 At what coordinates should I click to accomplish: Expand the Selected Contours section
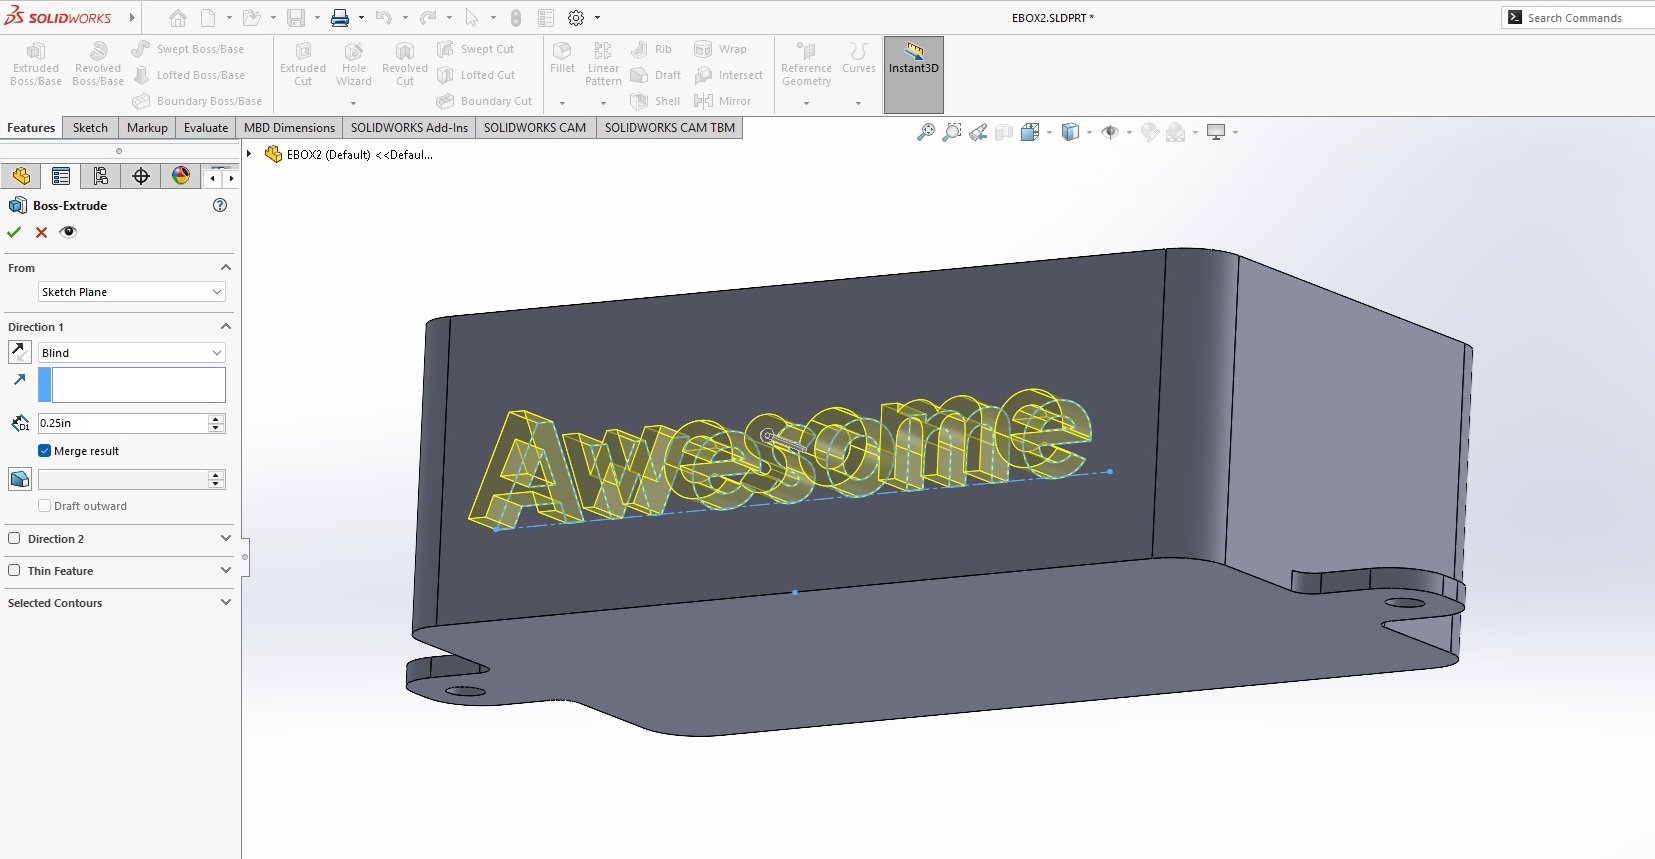click(225, 603)
